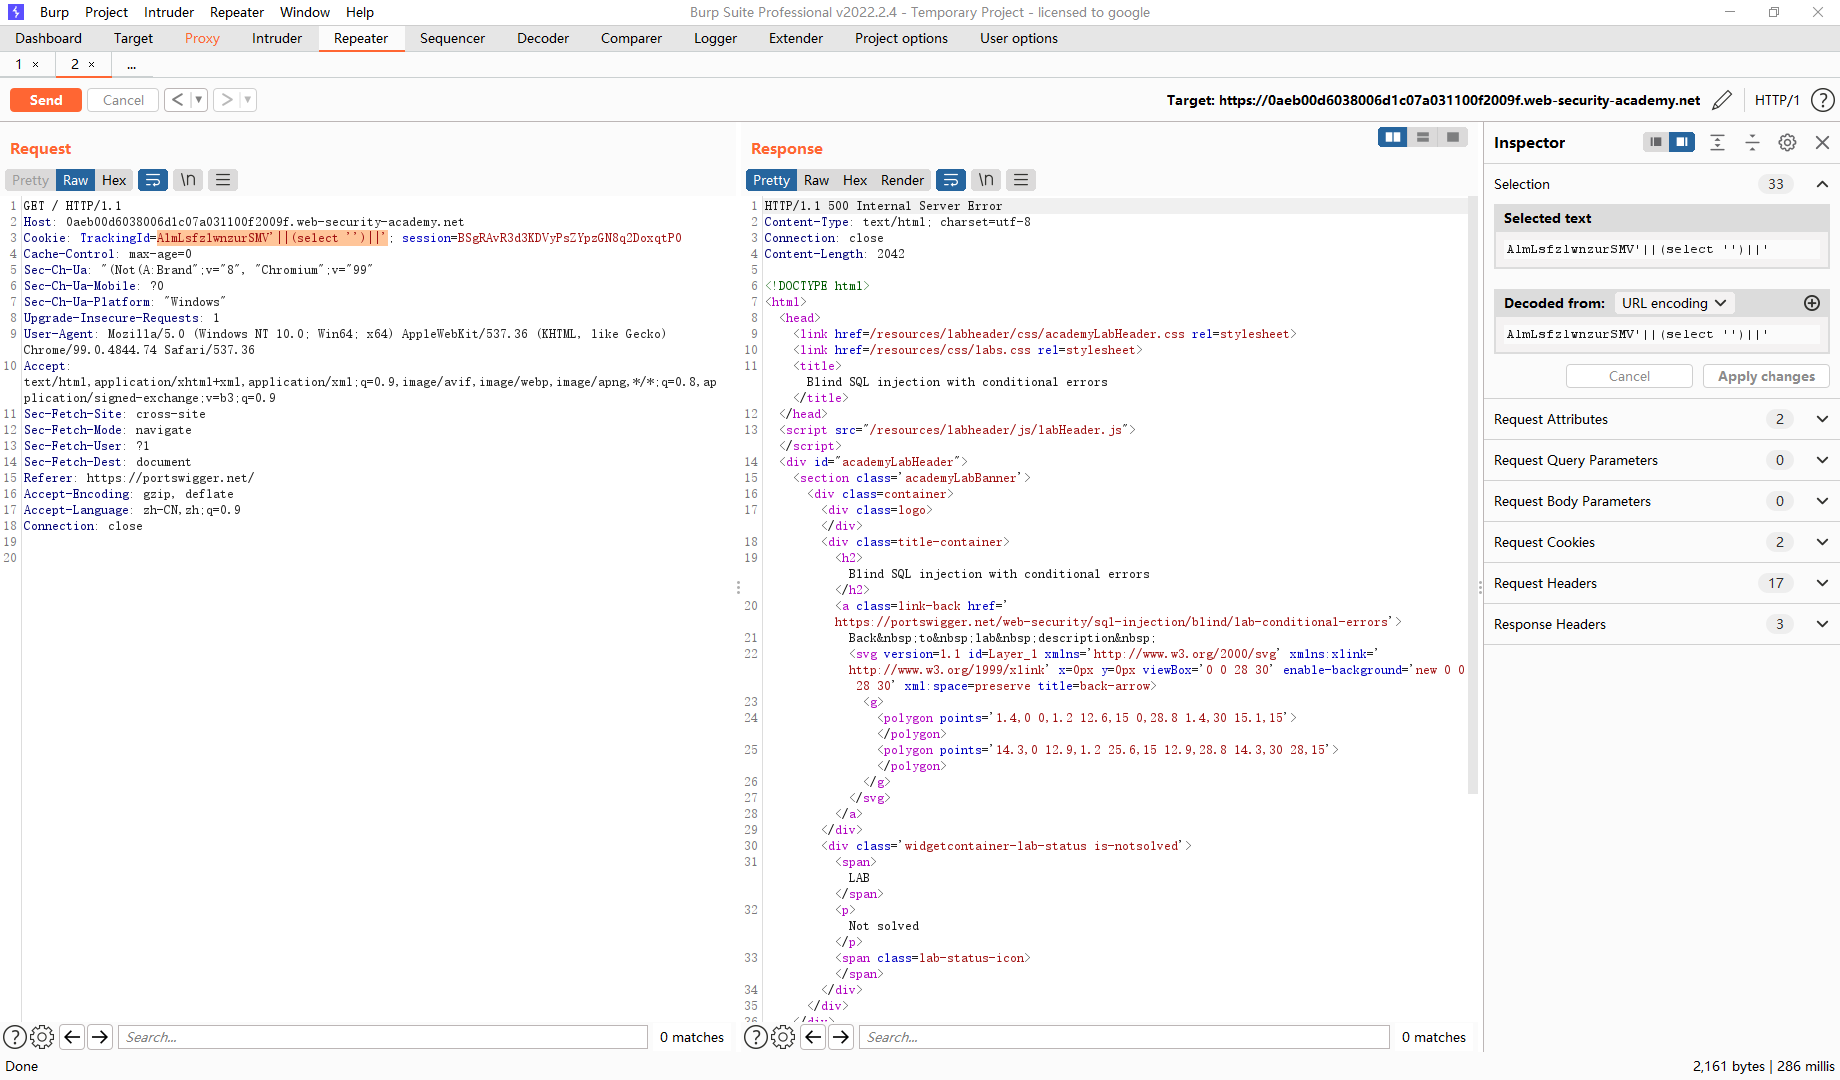Click the Response vertical scrollbar

click(x=1472, y=495)
